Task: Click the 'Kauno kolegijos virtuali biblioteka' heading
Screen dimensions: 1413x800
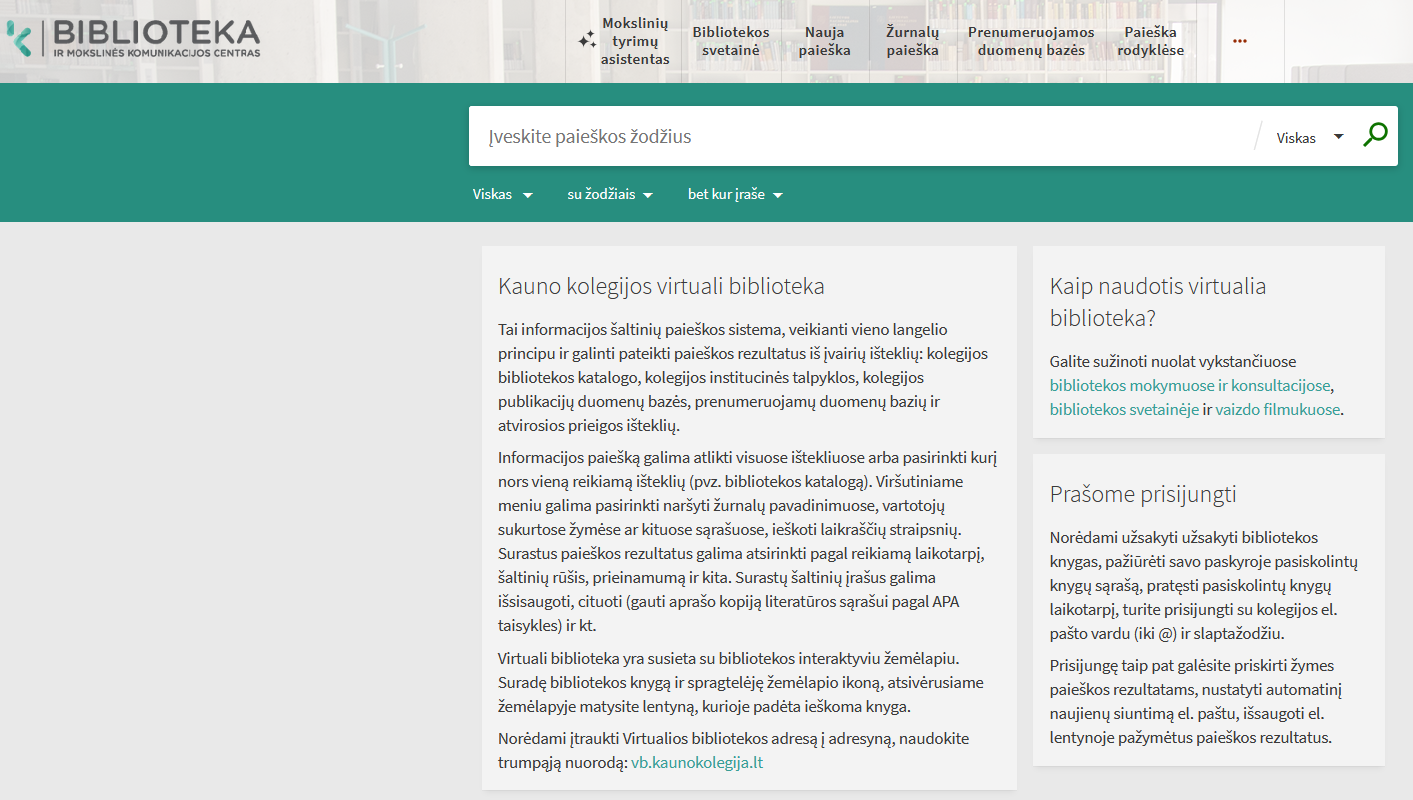Action: (x=661, y=287)
